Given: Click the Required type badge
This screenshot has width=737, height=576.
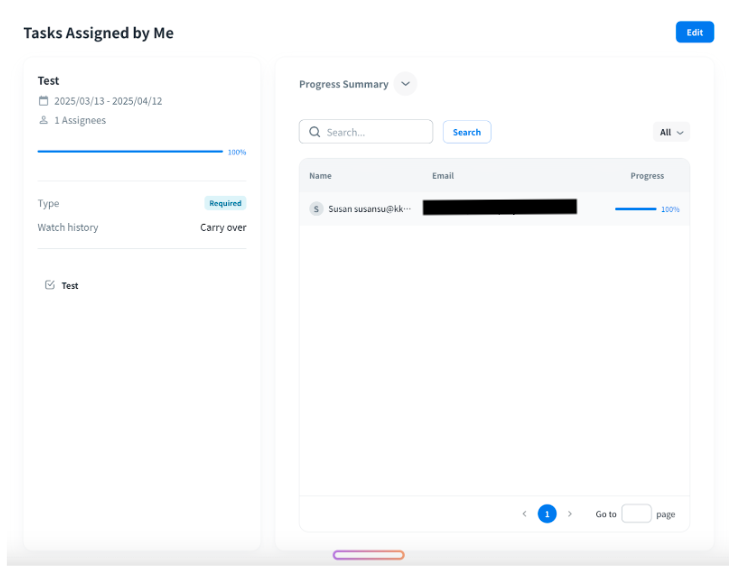Looking at the screenshot, I should (225, 203).
